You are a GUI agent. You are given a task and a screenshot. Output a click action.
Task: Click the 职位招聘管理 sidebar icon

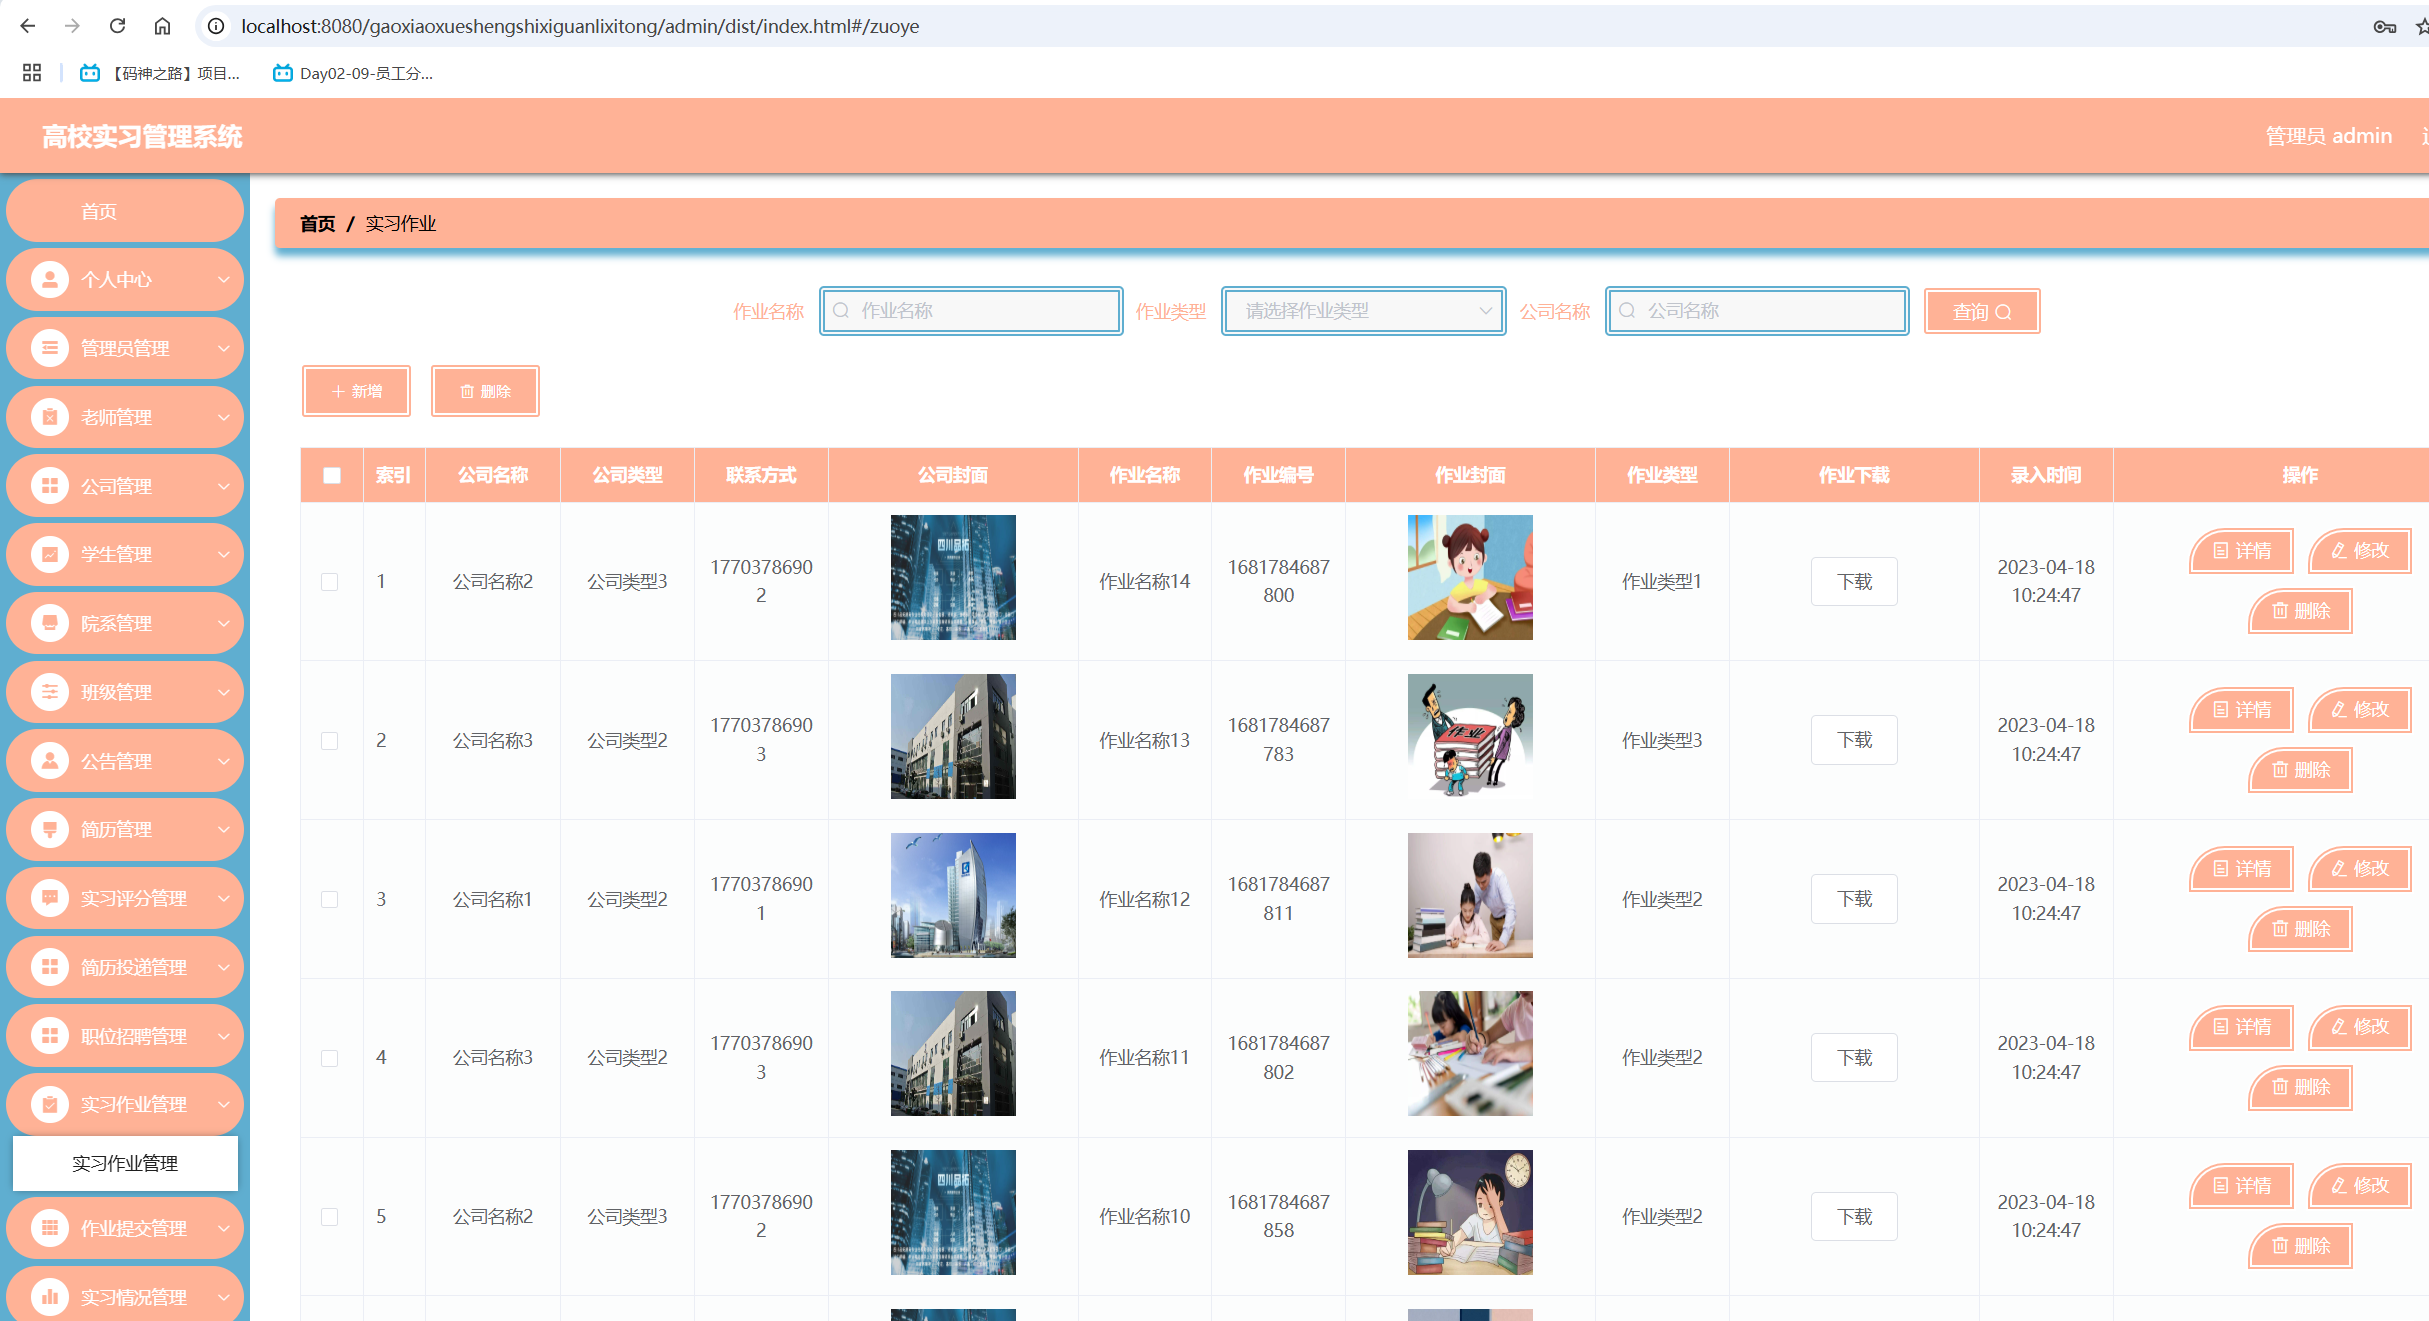tap(50, 1036)
